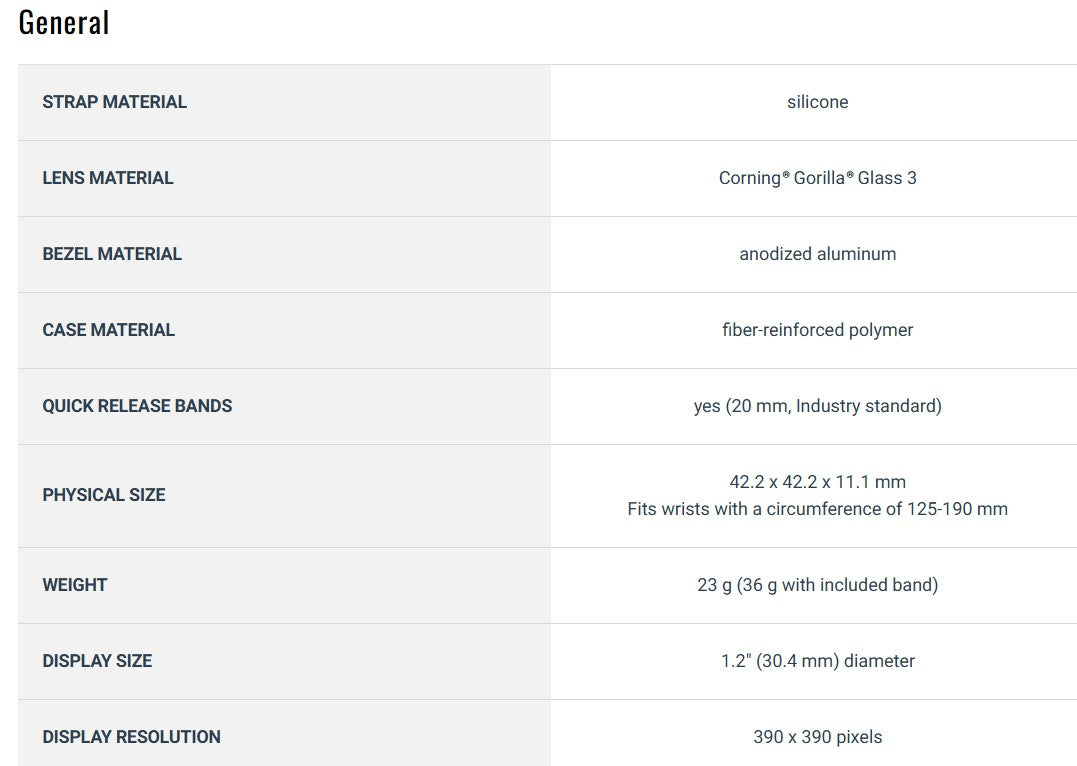This screenshot has width=1077, height=766.
Task: Click the STRAP MATERIAL label
Action: tap(114, 102)
